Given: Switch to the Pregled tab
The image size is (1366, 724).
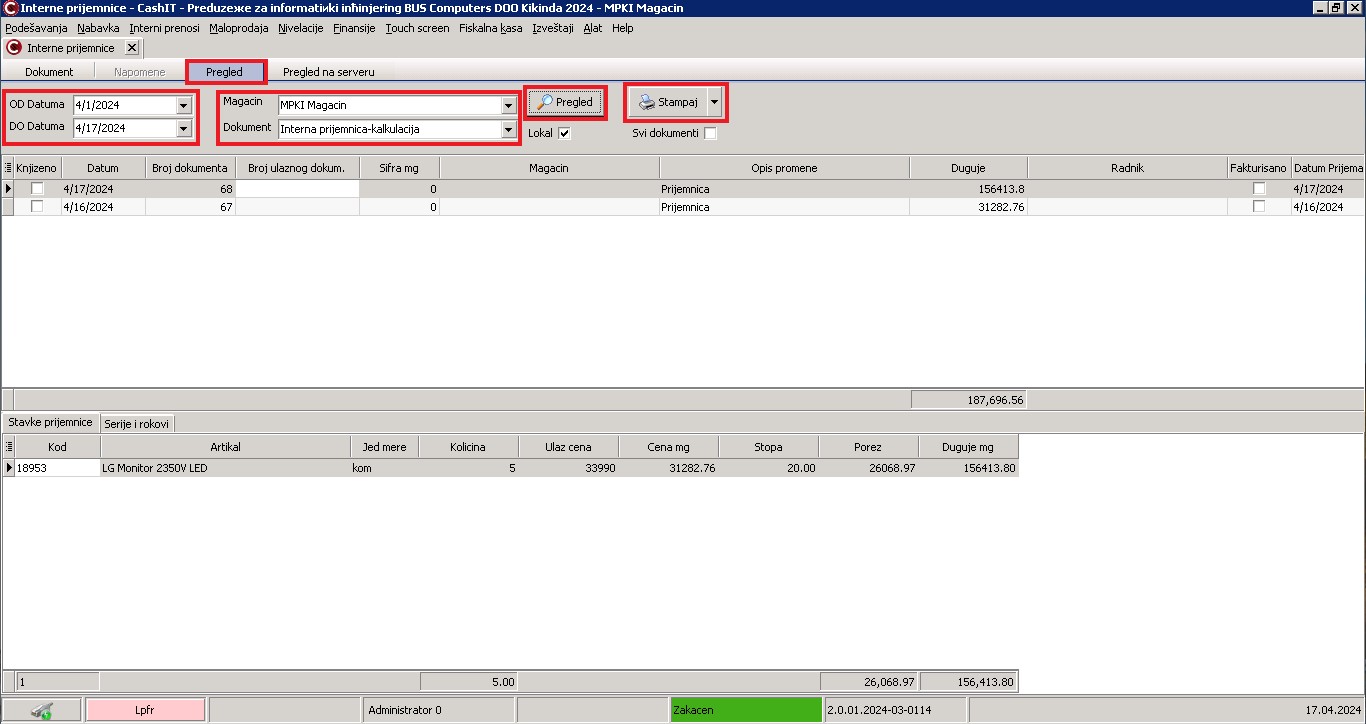Looking at the screenshot, I should [x=225, y=72].
